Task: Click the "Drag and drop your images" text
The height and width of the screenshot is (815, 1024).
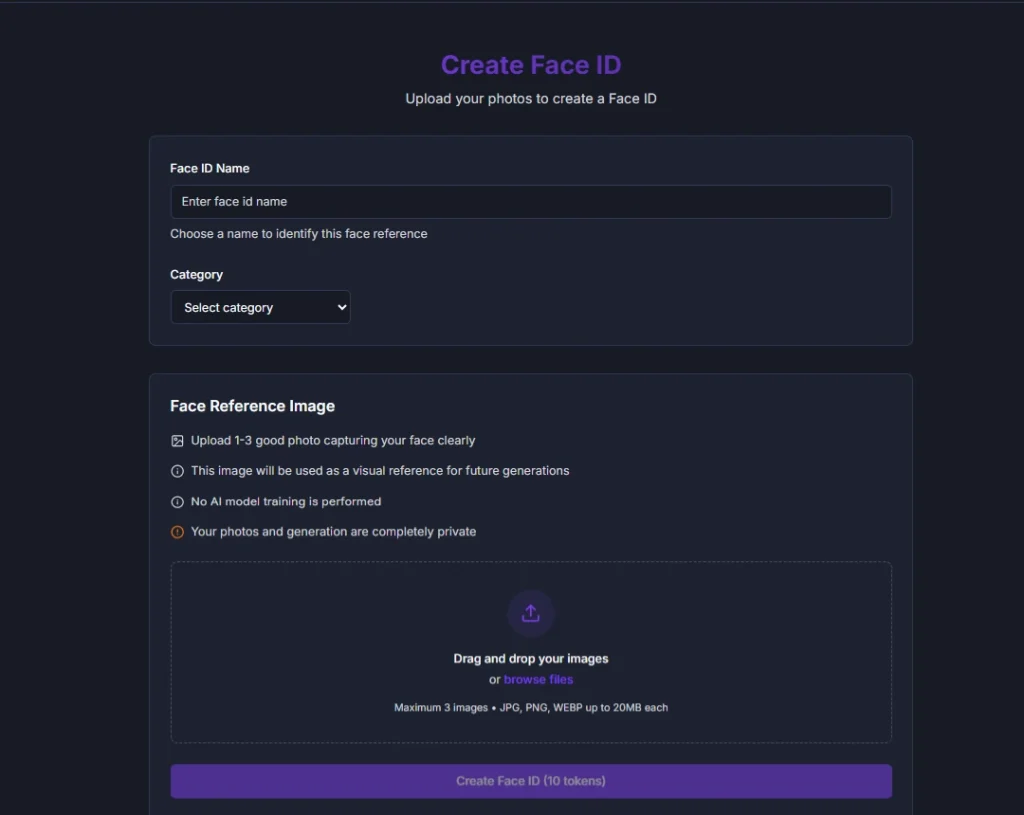Action: pyautogui.click(x=531, y=659)
